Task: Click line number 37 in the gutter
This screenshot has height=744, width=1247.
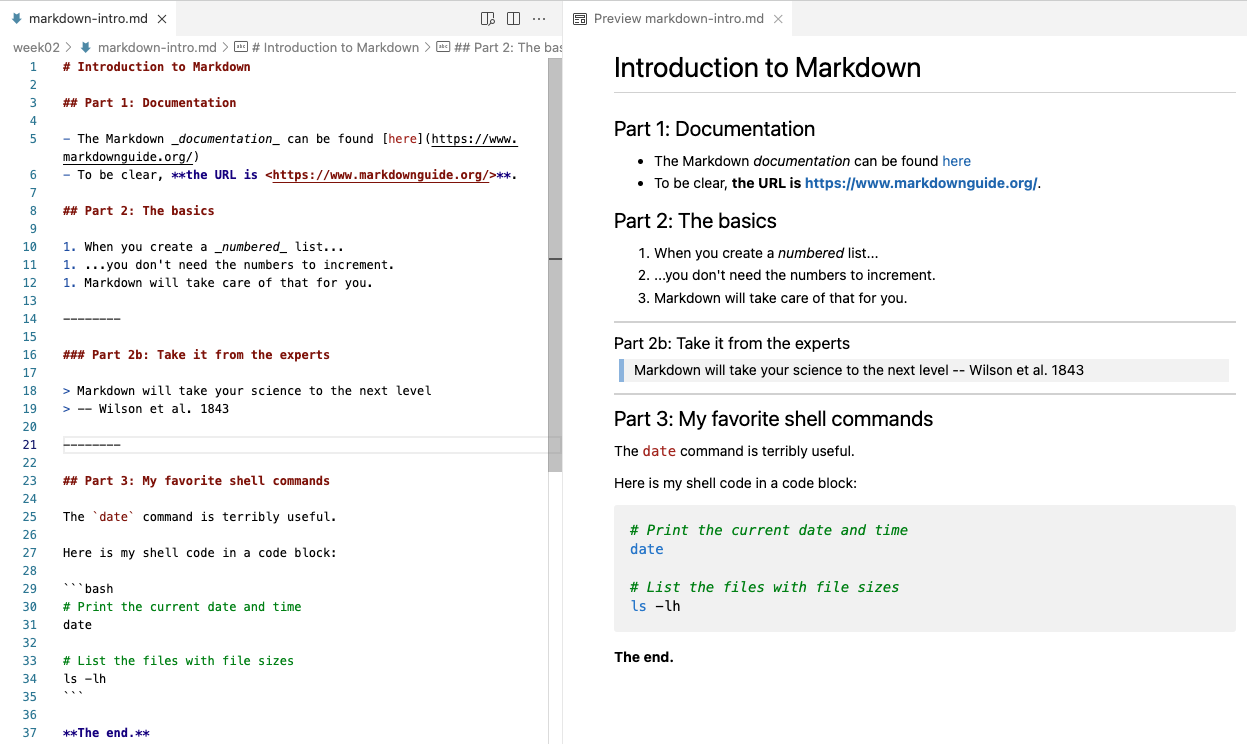Action: [x=29, y=733]
